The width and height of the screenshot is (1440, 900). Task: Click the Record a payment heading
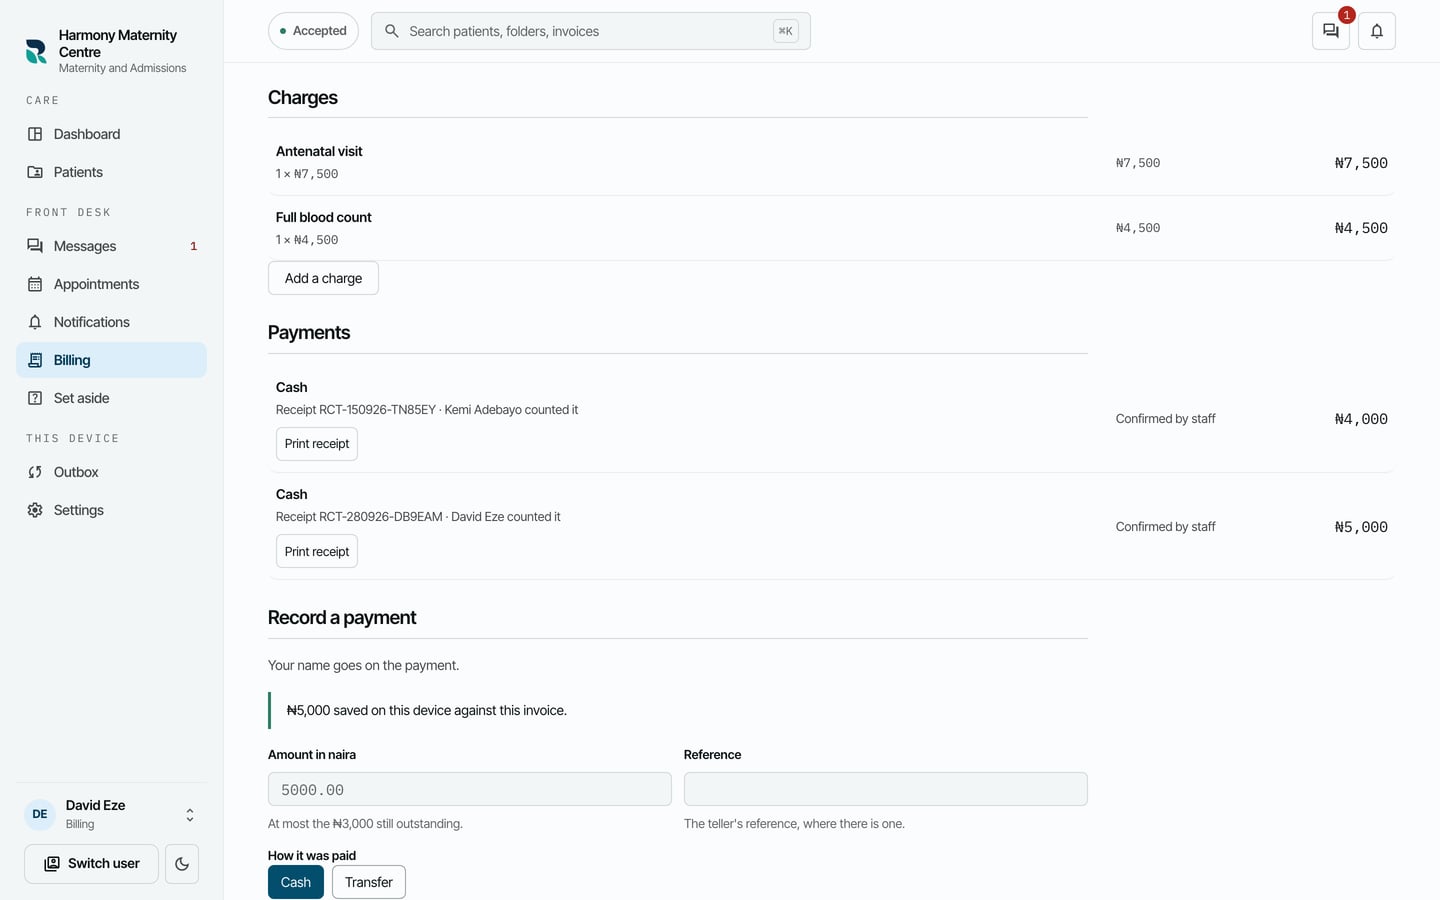[342, 618]
